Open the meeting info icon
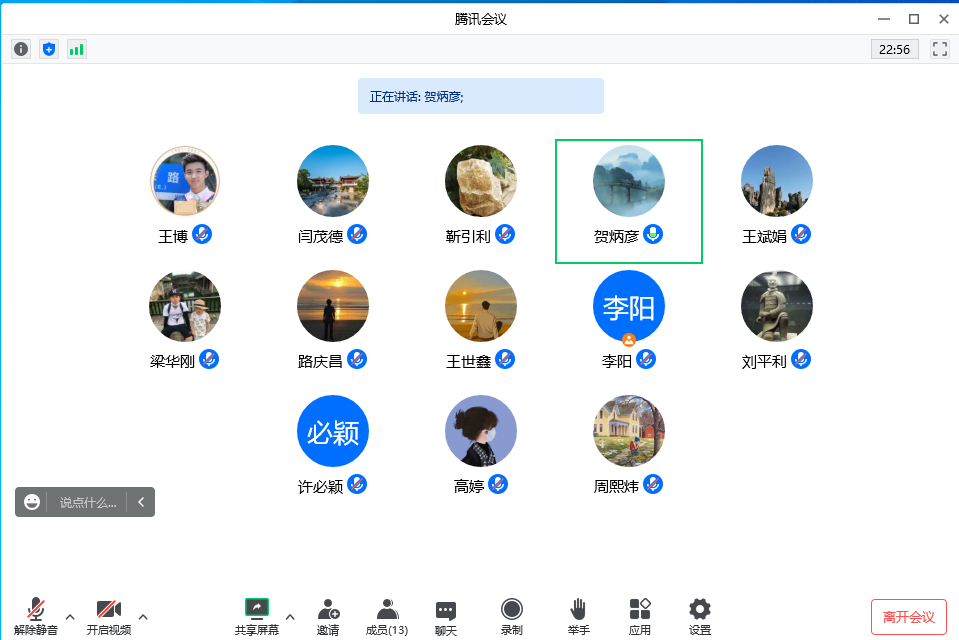Viewport: 959px width, 640px height. click(x=21, y=49)
